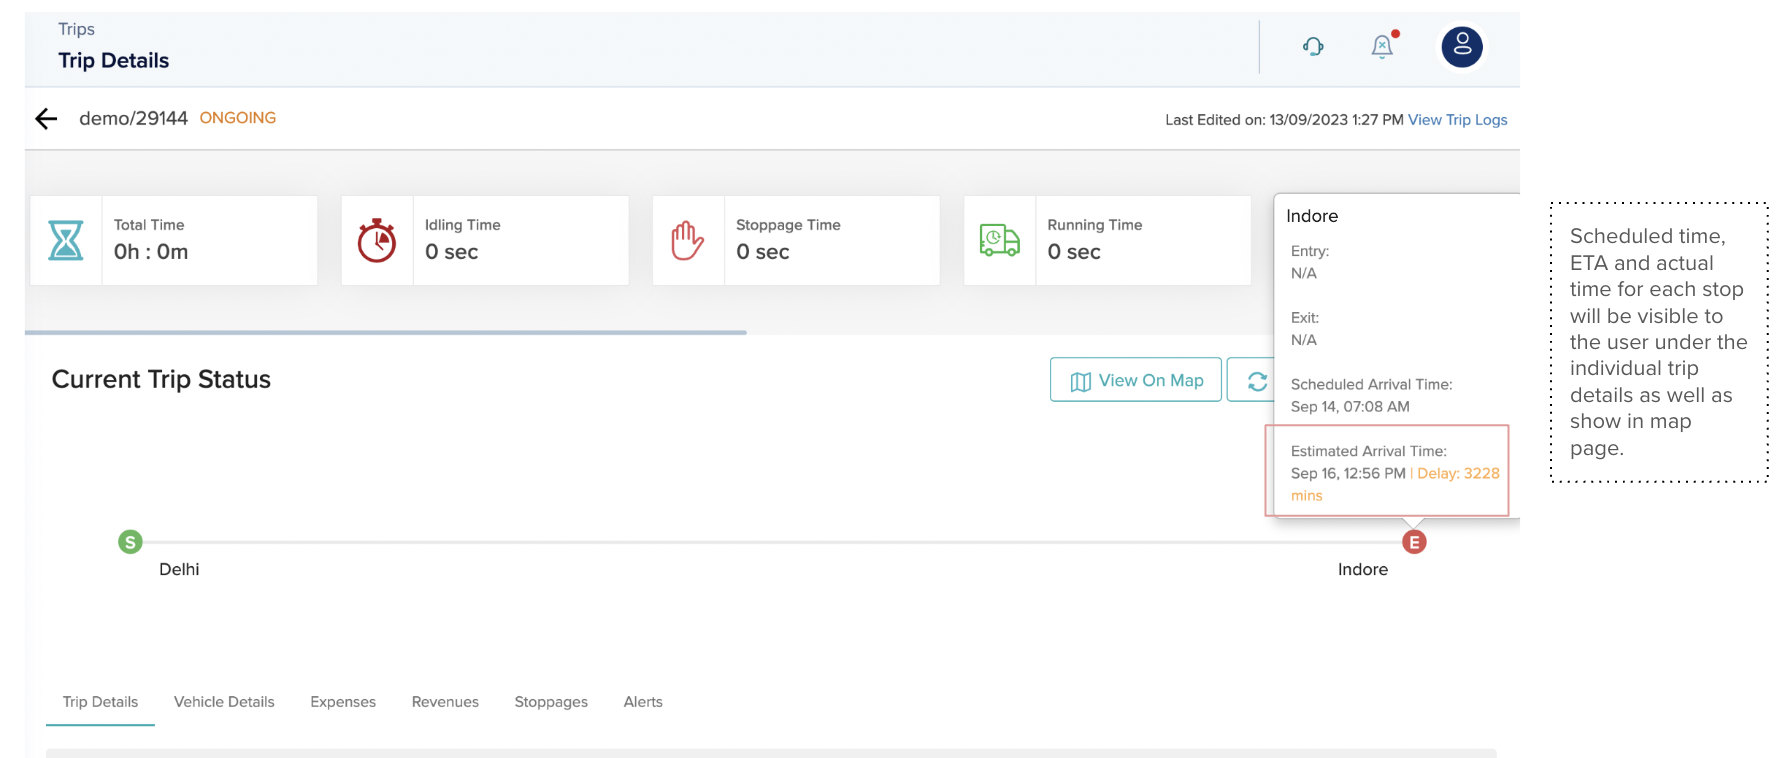Go to the Alerts tab
Viewport: 1776px width, 758px height.
(643, 702)
